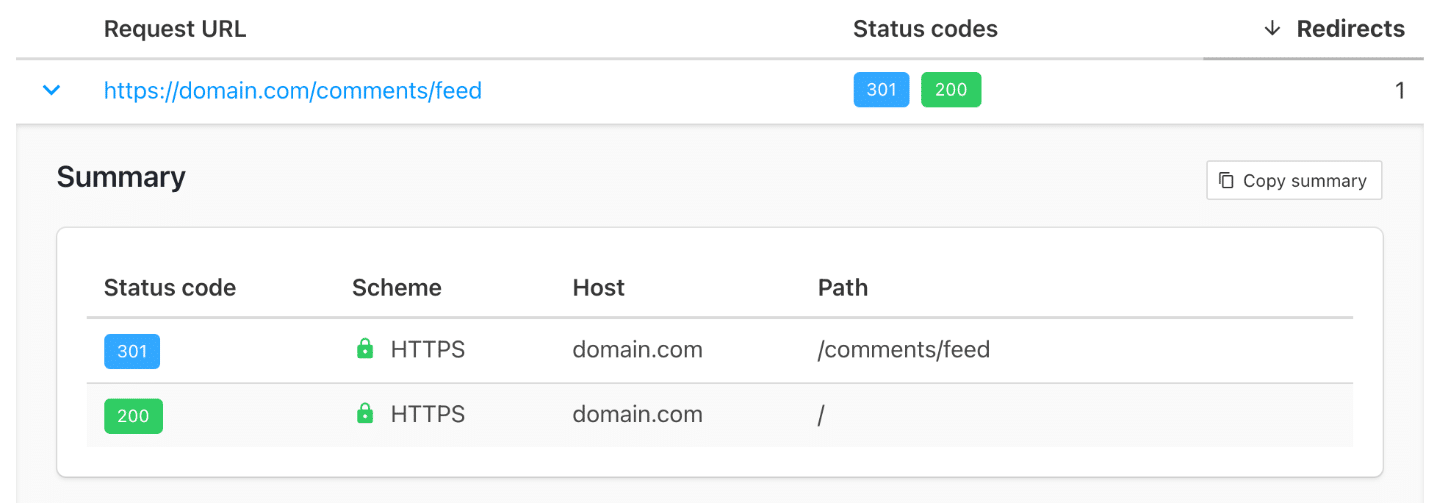
Task: Click the Summary heading
Action: (x=121, y=177)
